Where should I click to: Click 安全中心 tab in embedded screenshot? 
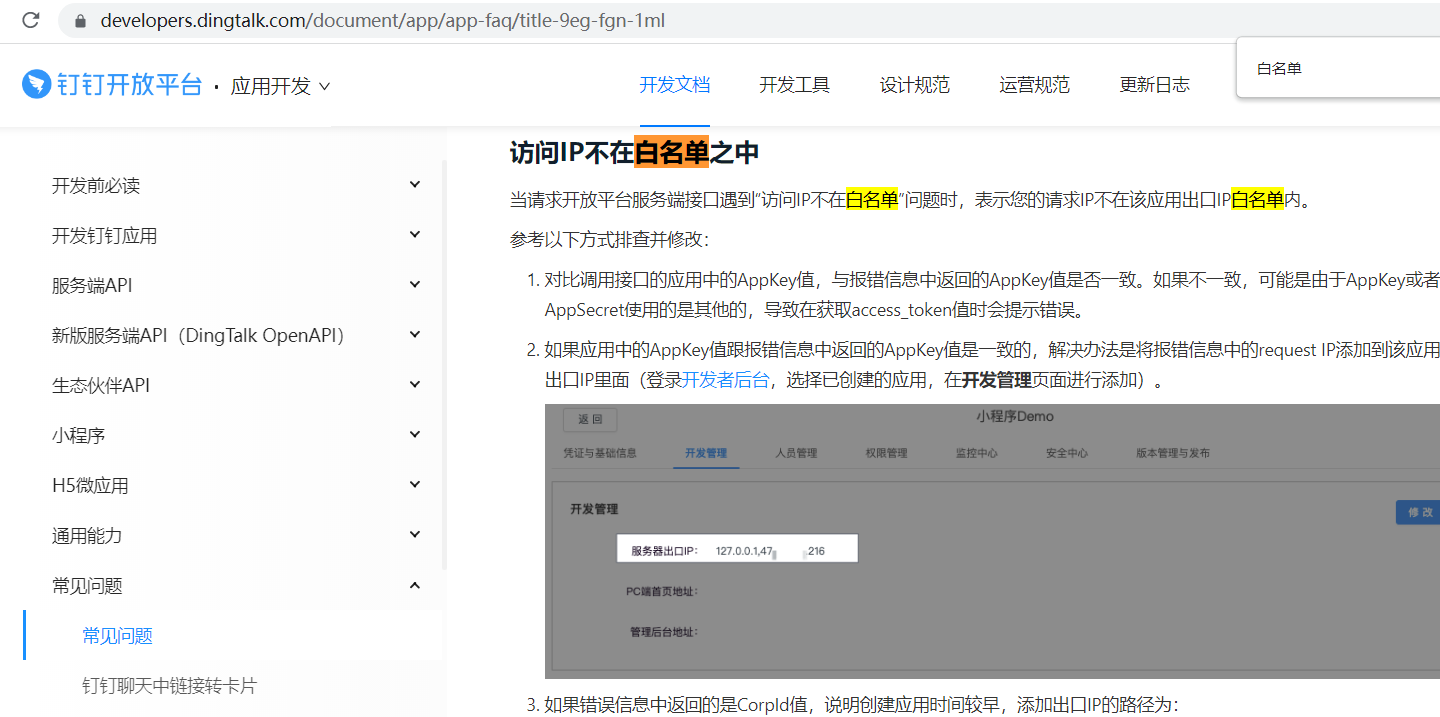tap(1067, 453)
